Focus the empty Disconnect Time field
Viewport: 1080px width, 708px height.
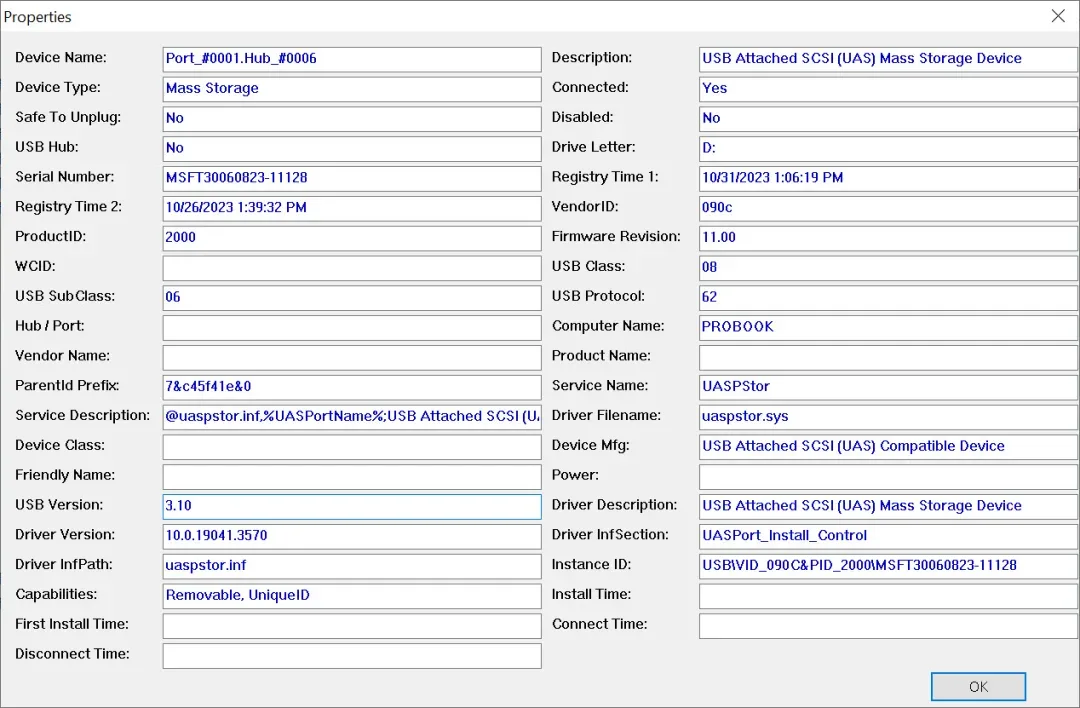tap(351, 656)
